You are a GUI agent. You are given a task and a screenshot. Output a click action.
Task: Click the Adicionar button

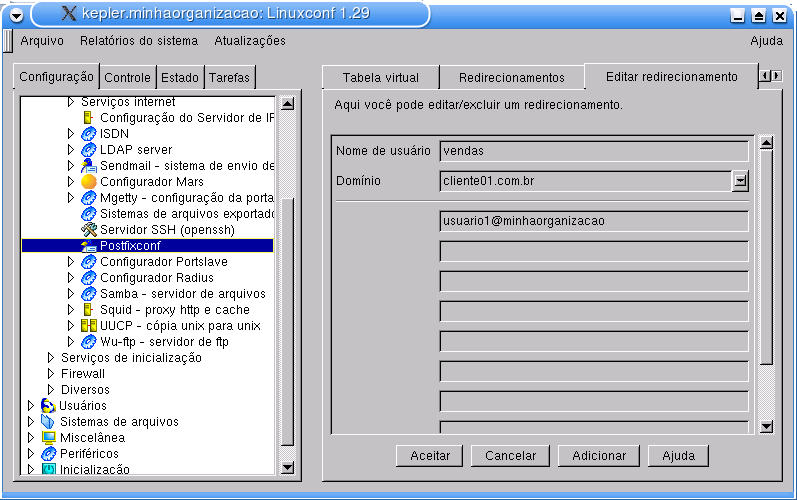(x=599, y=456)
